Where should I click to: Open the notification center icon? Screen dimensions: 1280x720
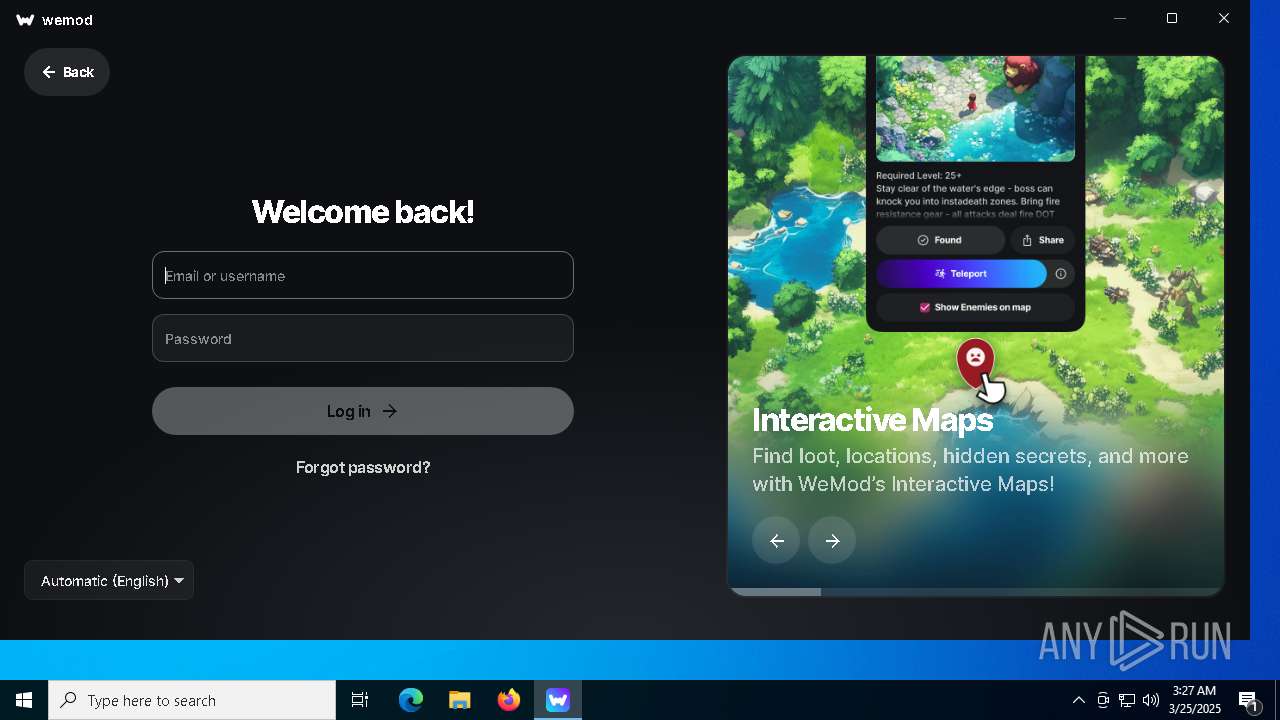1249,701
